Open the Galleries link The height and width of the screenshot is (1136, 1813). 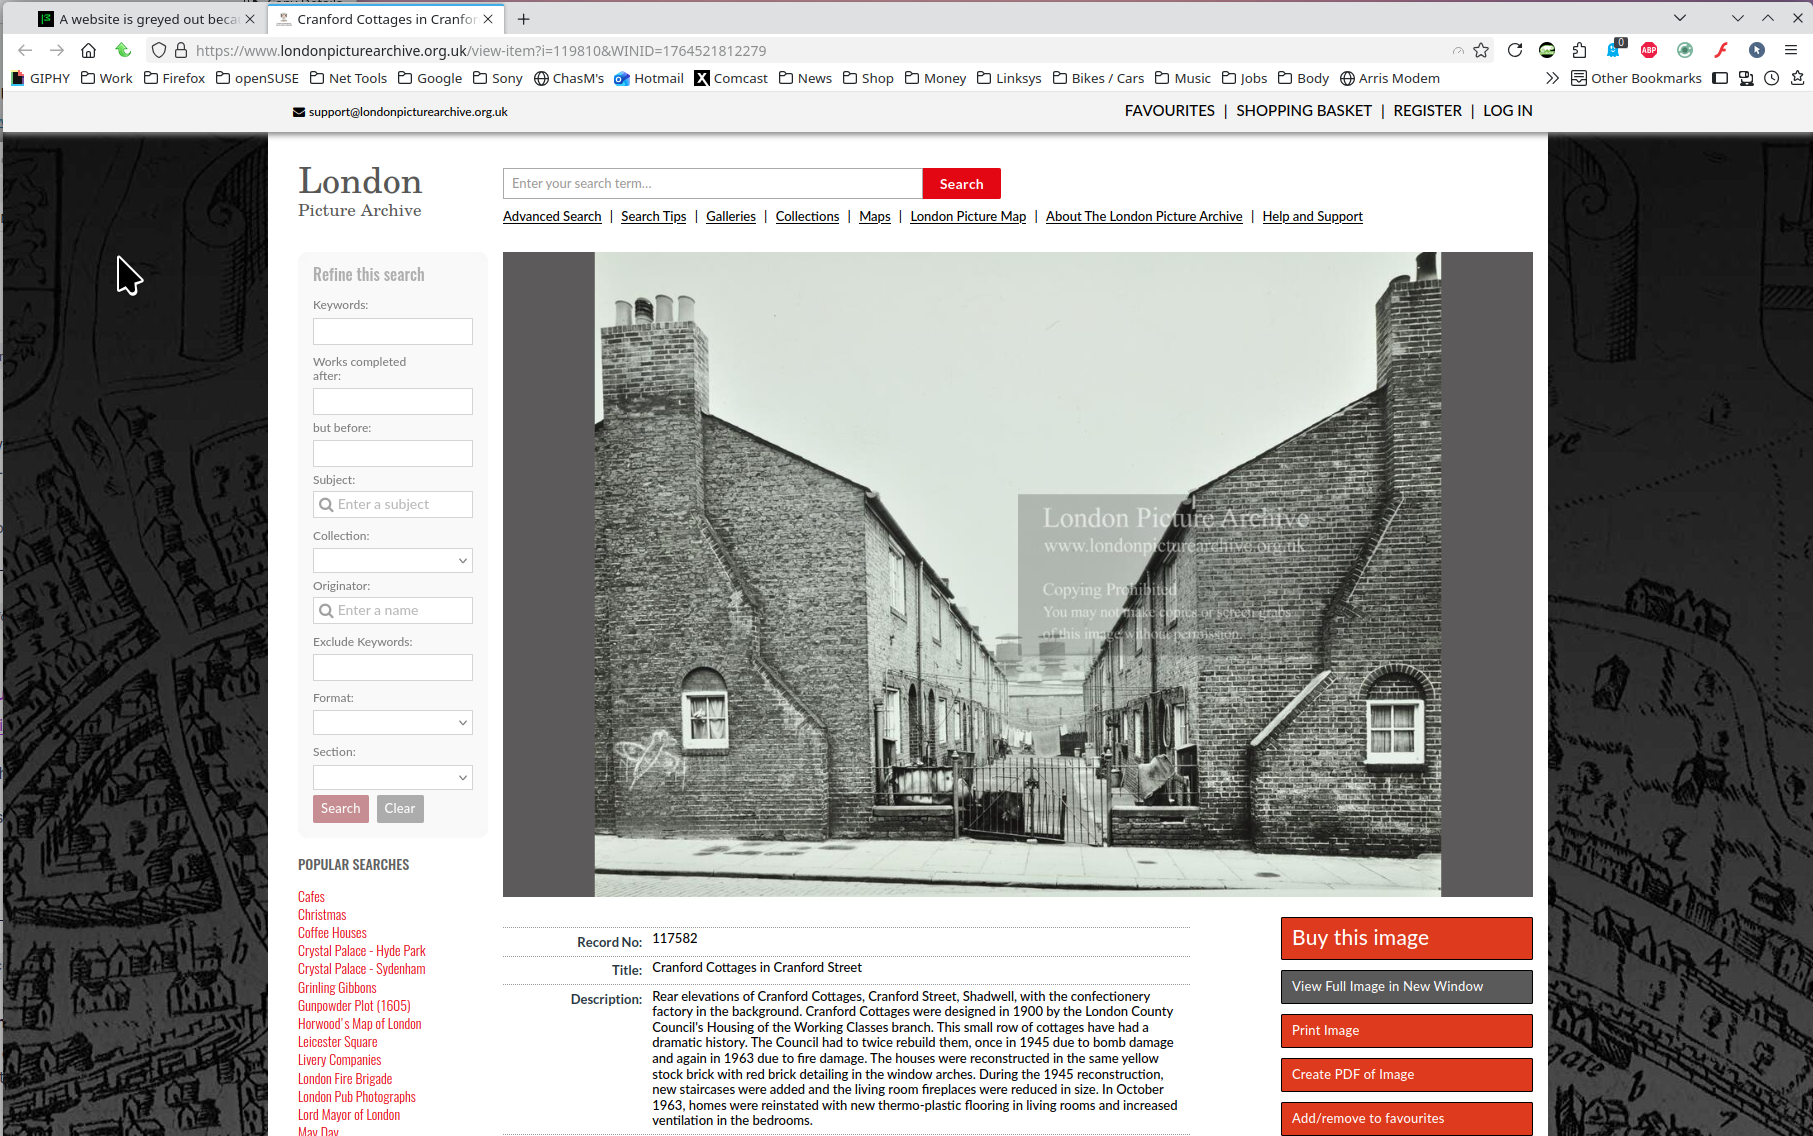(731, 216)
